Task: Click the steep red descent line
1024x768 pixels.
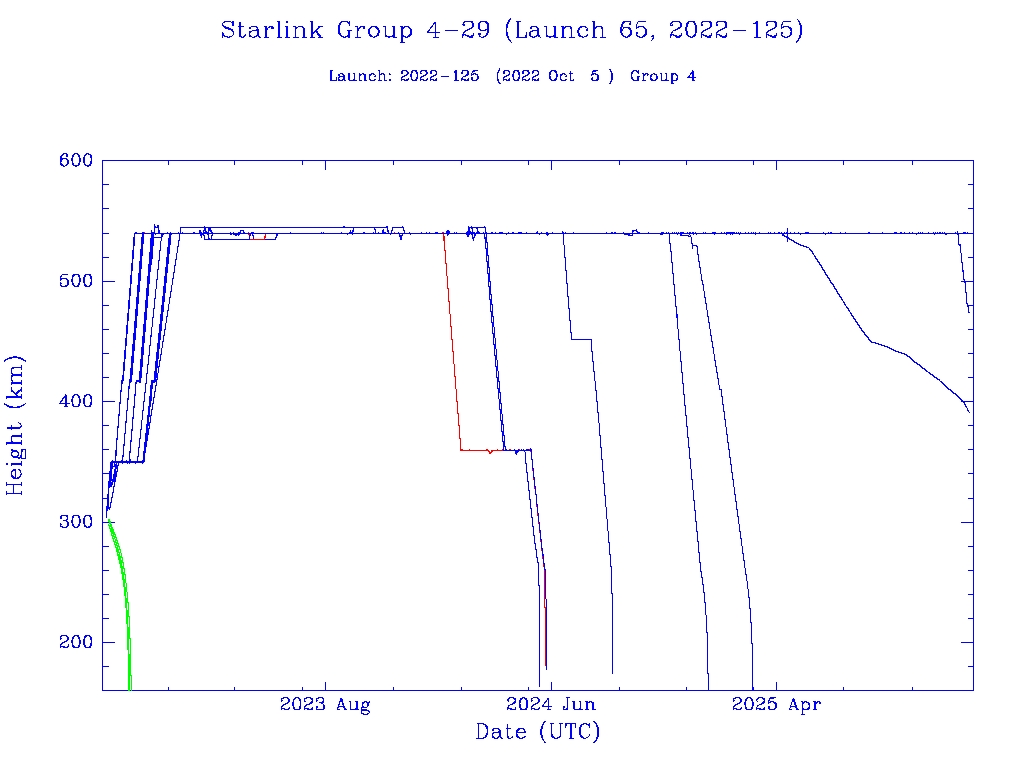Action: point(452,350)
